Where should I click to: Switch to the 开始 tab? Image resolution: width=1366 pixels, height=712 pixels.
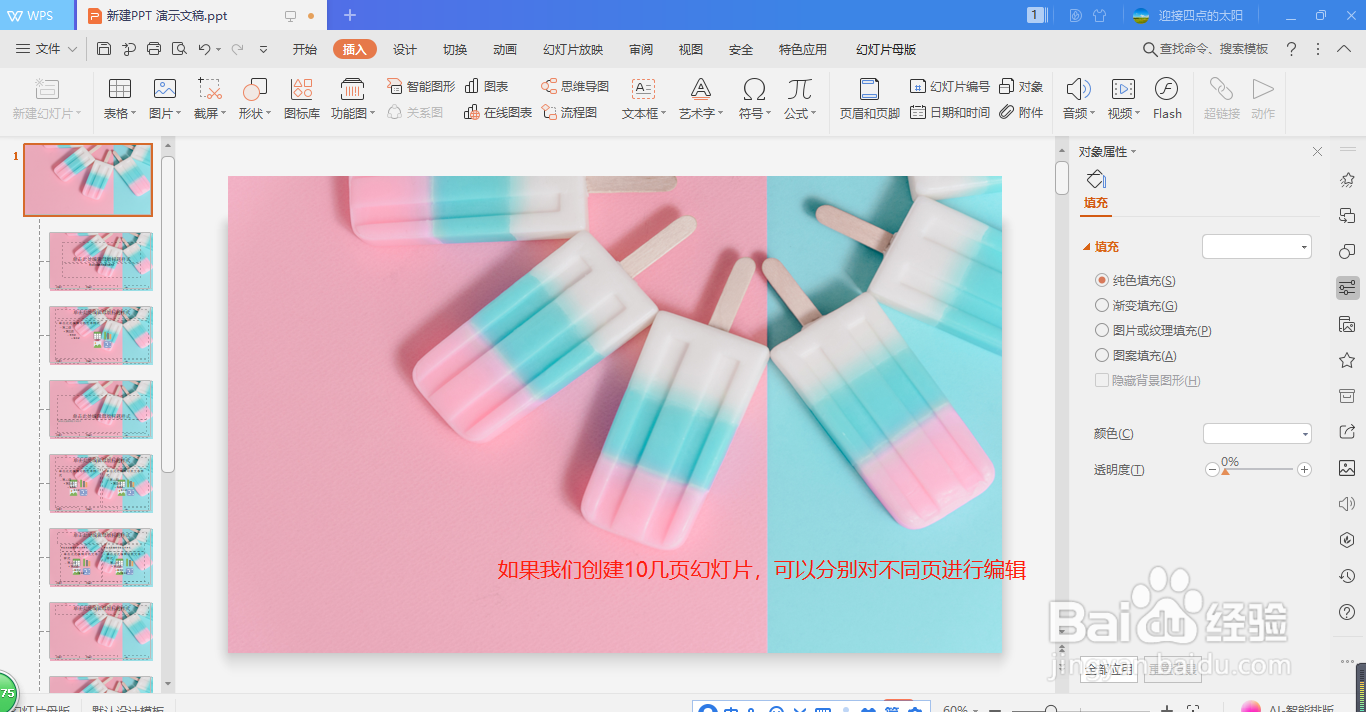point(305,49)
